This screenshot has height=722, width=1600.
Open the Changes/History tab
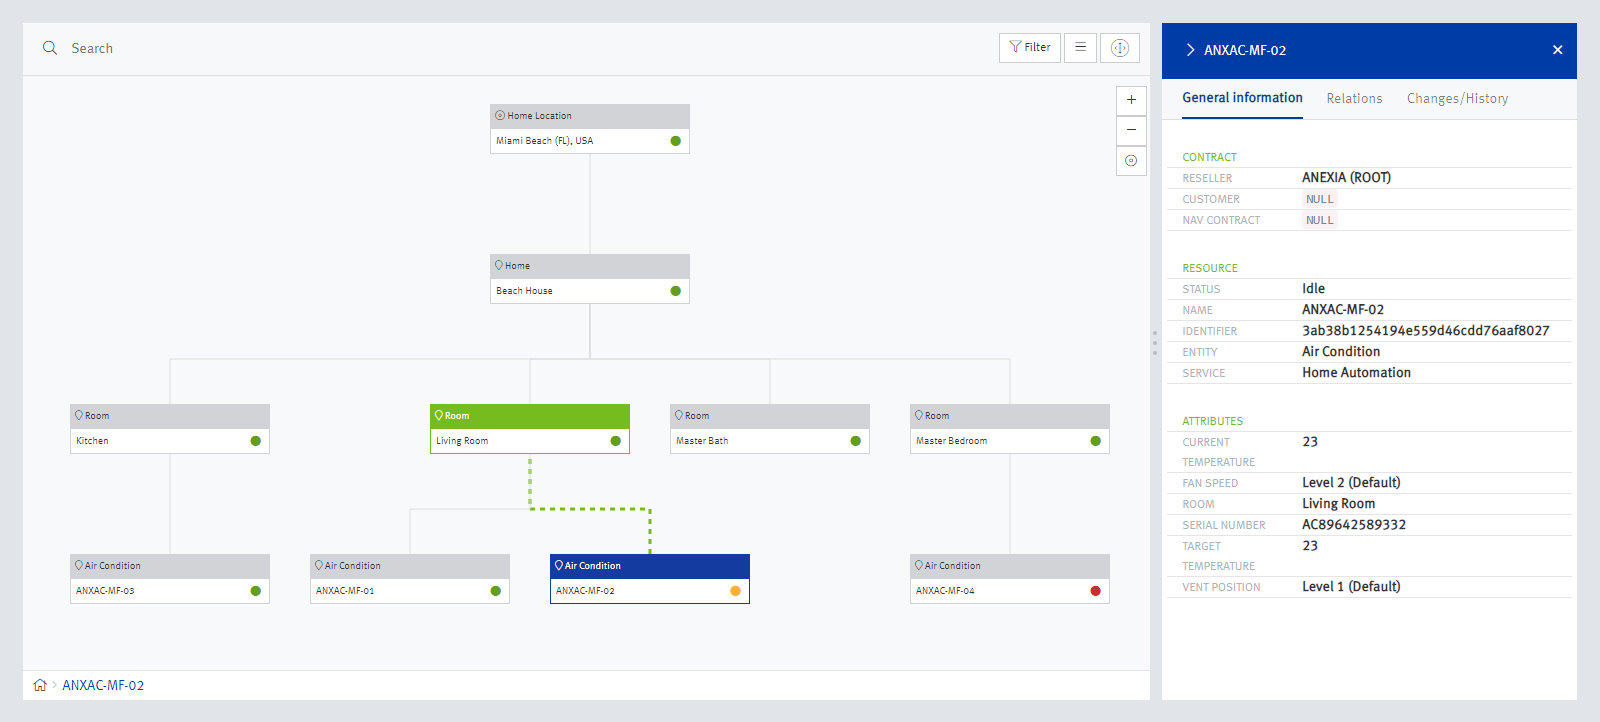tap(1457, 98)
